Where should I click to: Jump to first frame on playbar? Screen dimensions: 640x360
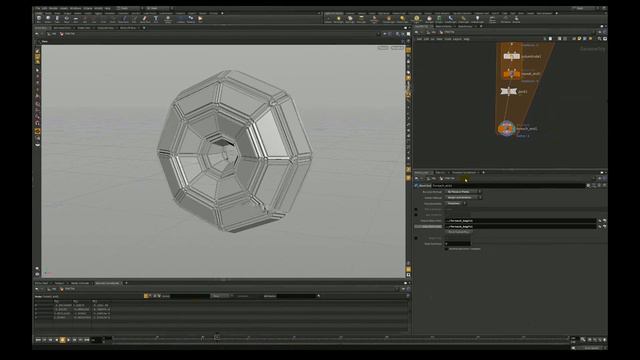pos(38,339)
